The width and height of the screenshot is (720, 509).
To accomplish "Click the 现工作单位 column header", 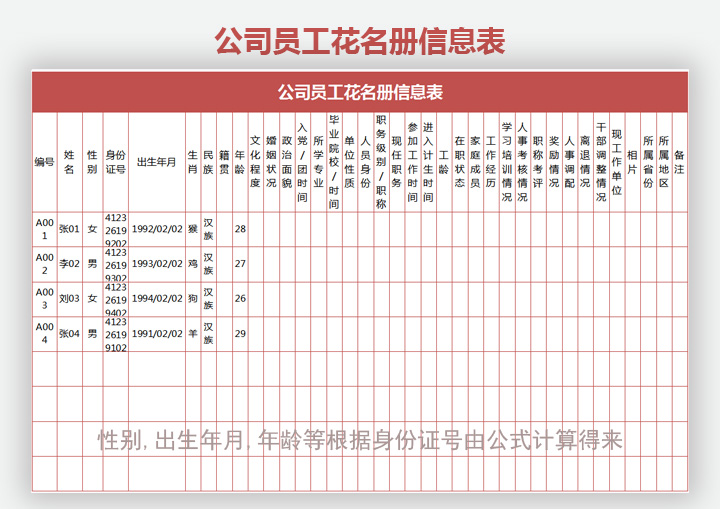I will 617,162.
